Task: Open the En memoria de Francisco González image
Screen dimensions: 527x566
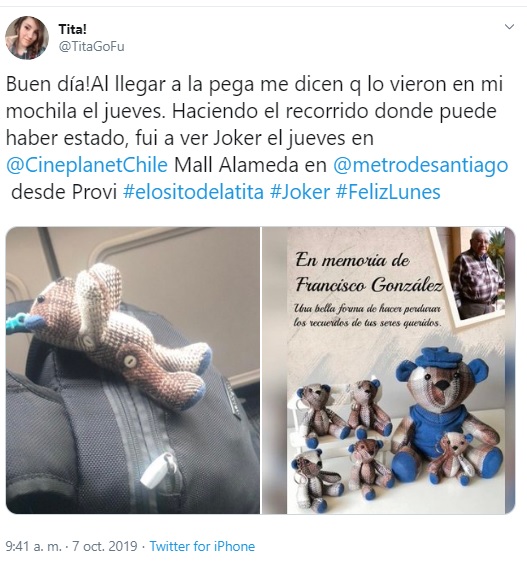Action: coord(388,370)
